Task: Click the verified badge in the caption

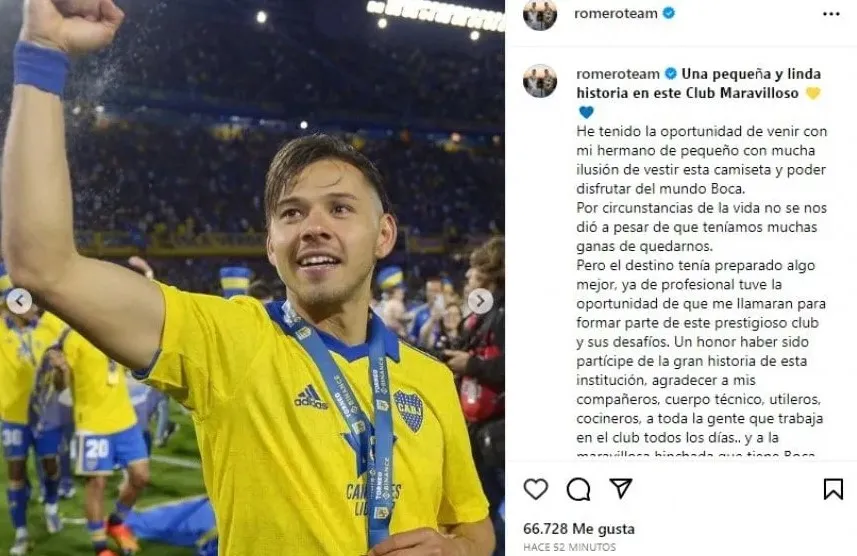Action: [x=671, y=73]
